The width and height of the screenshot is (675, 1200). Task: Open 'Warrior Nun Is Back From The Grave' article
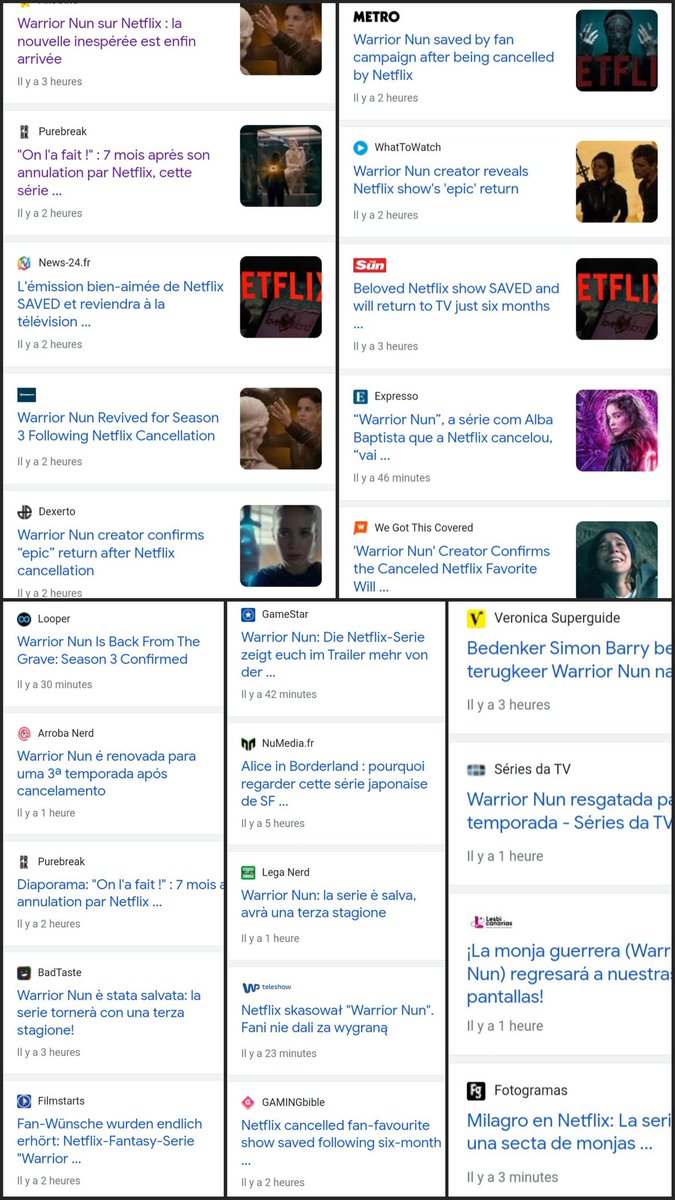coord(108,650)
